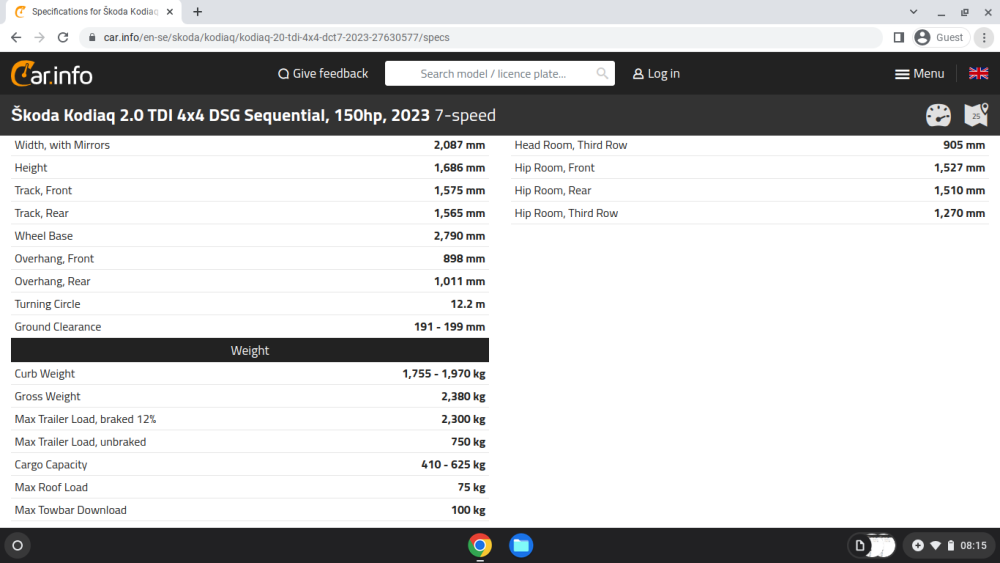Select Hip Room, Third Row label
The image size is (1000, 563).
click(x=566, y=213)
